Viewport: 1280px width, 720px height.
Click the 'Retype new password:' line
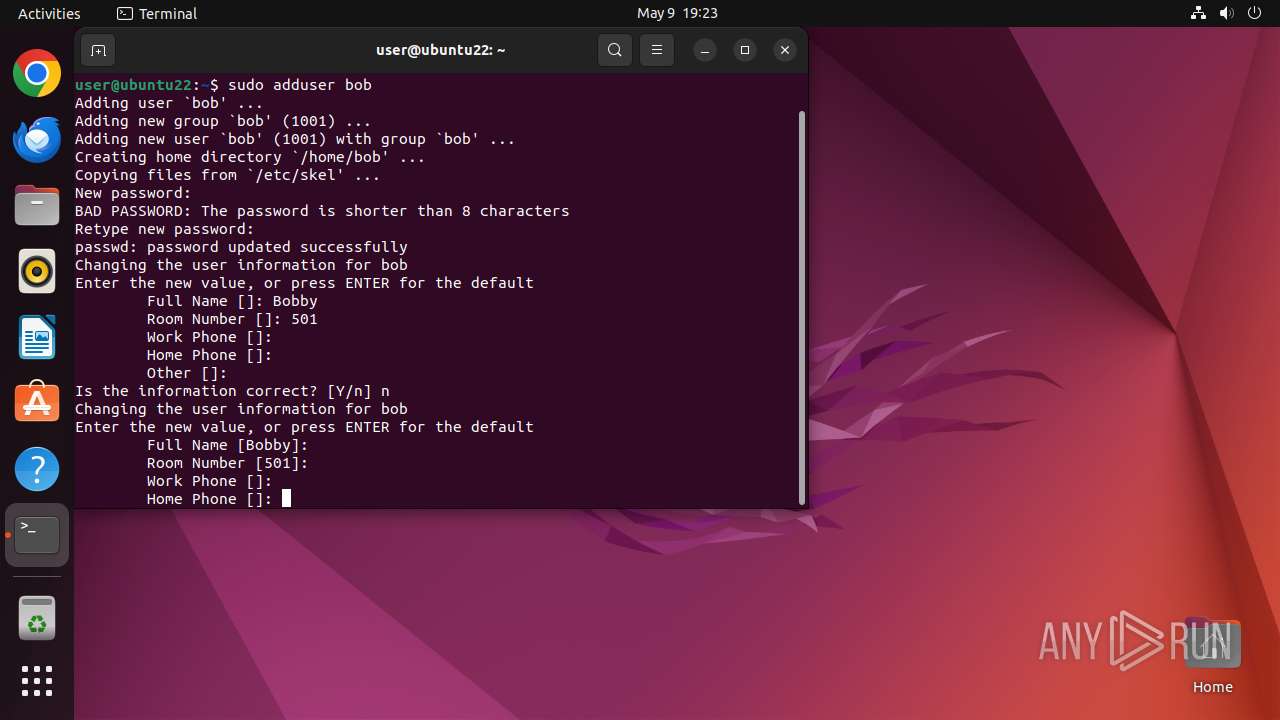click(165, 229)
